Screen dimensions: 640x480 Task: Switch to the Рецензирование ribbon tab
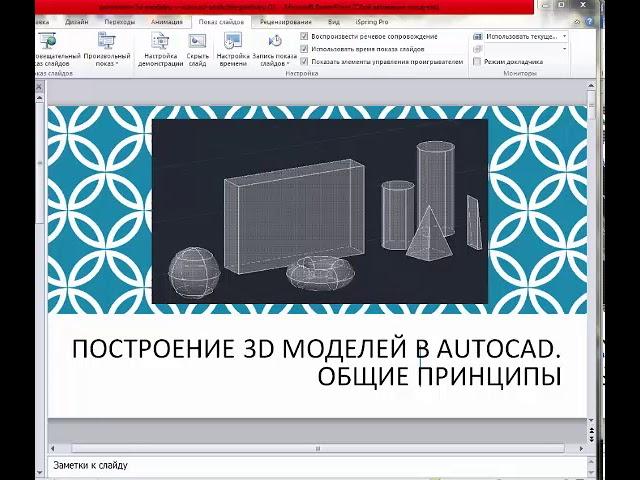pyautogui.click(x=285, y=22)
